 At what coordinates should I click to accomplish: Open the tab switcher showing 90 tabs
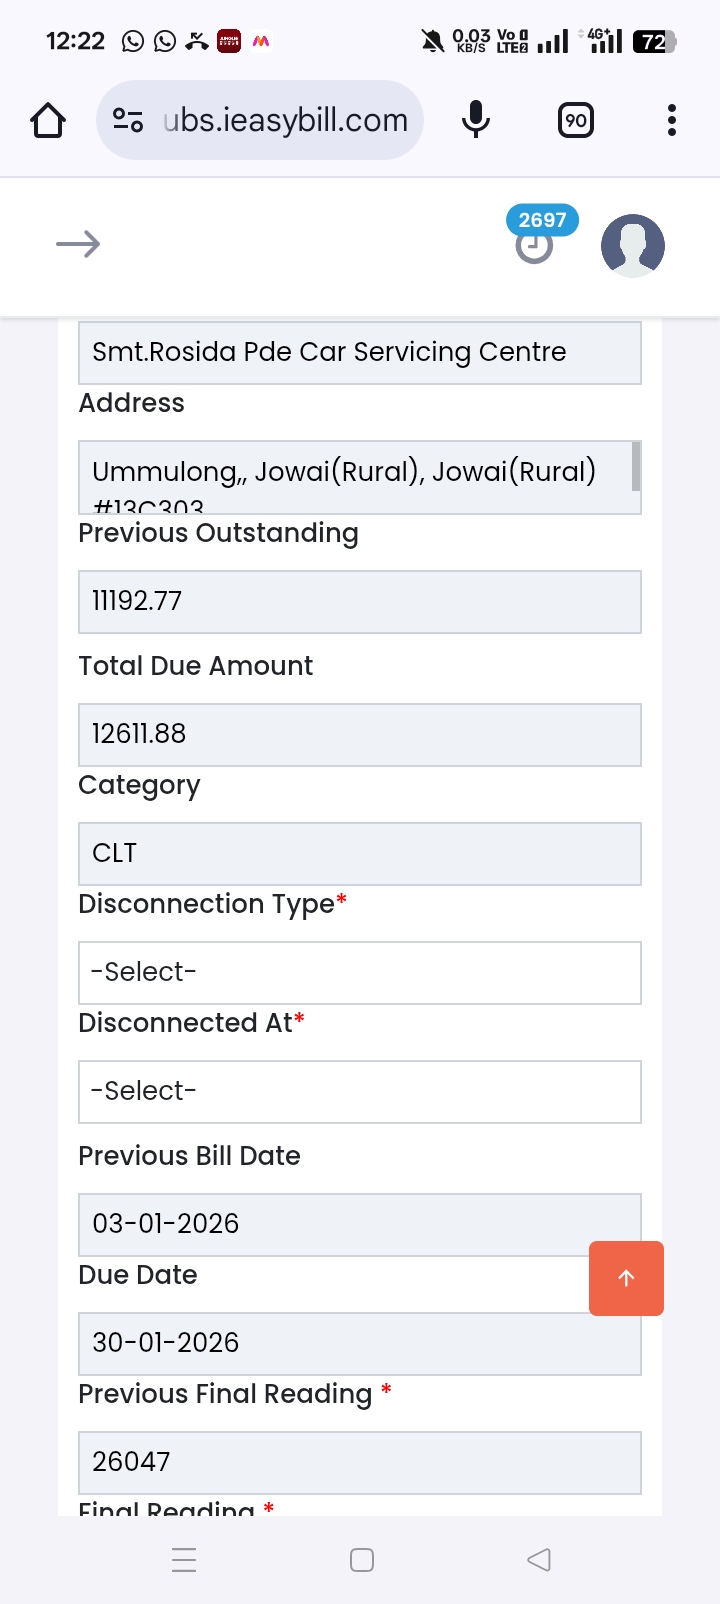point(576,121)
